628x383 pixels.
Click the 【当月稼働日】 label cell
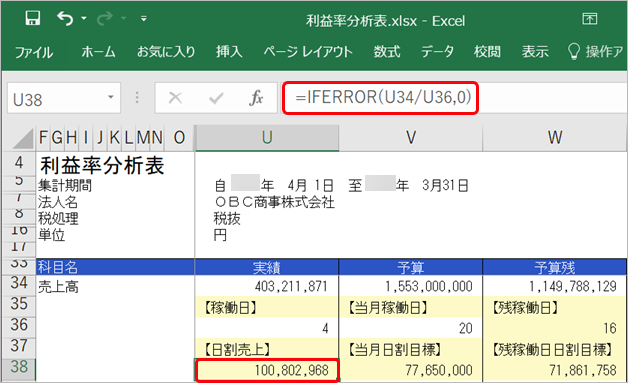(411, 307)
